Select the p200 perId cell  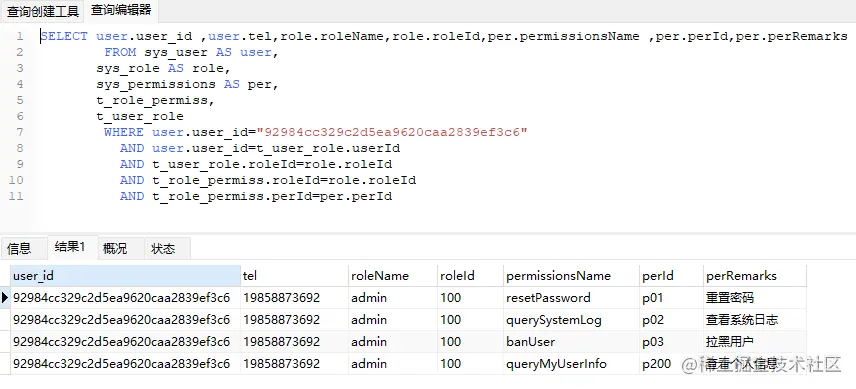[671, 363]
